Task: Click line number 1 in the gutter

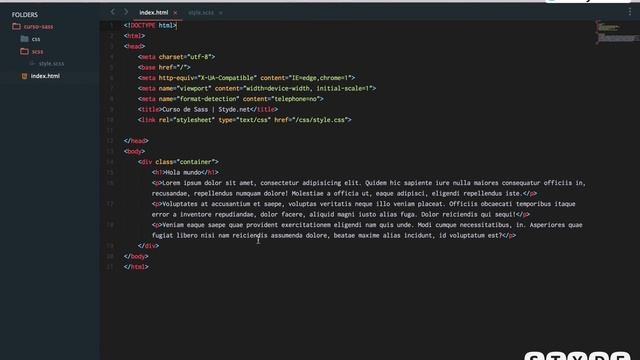Action: pyautogui.click(x=111, y=25)
